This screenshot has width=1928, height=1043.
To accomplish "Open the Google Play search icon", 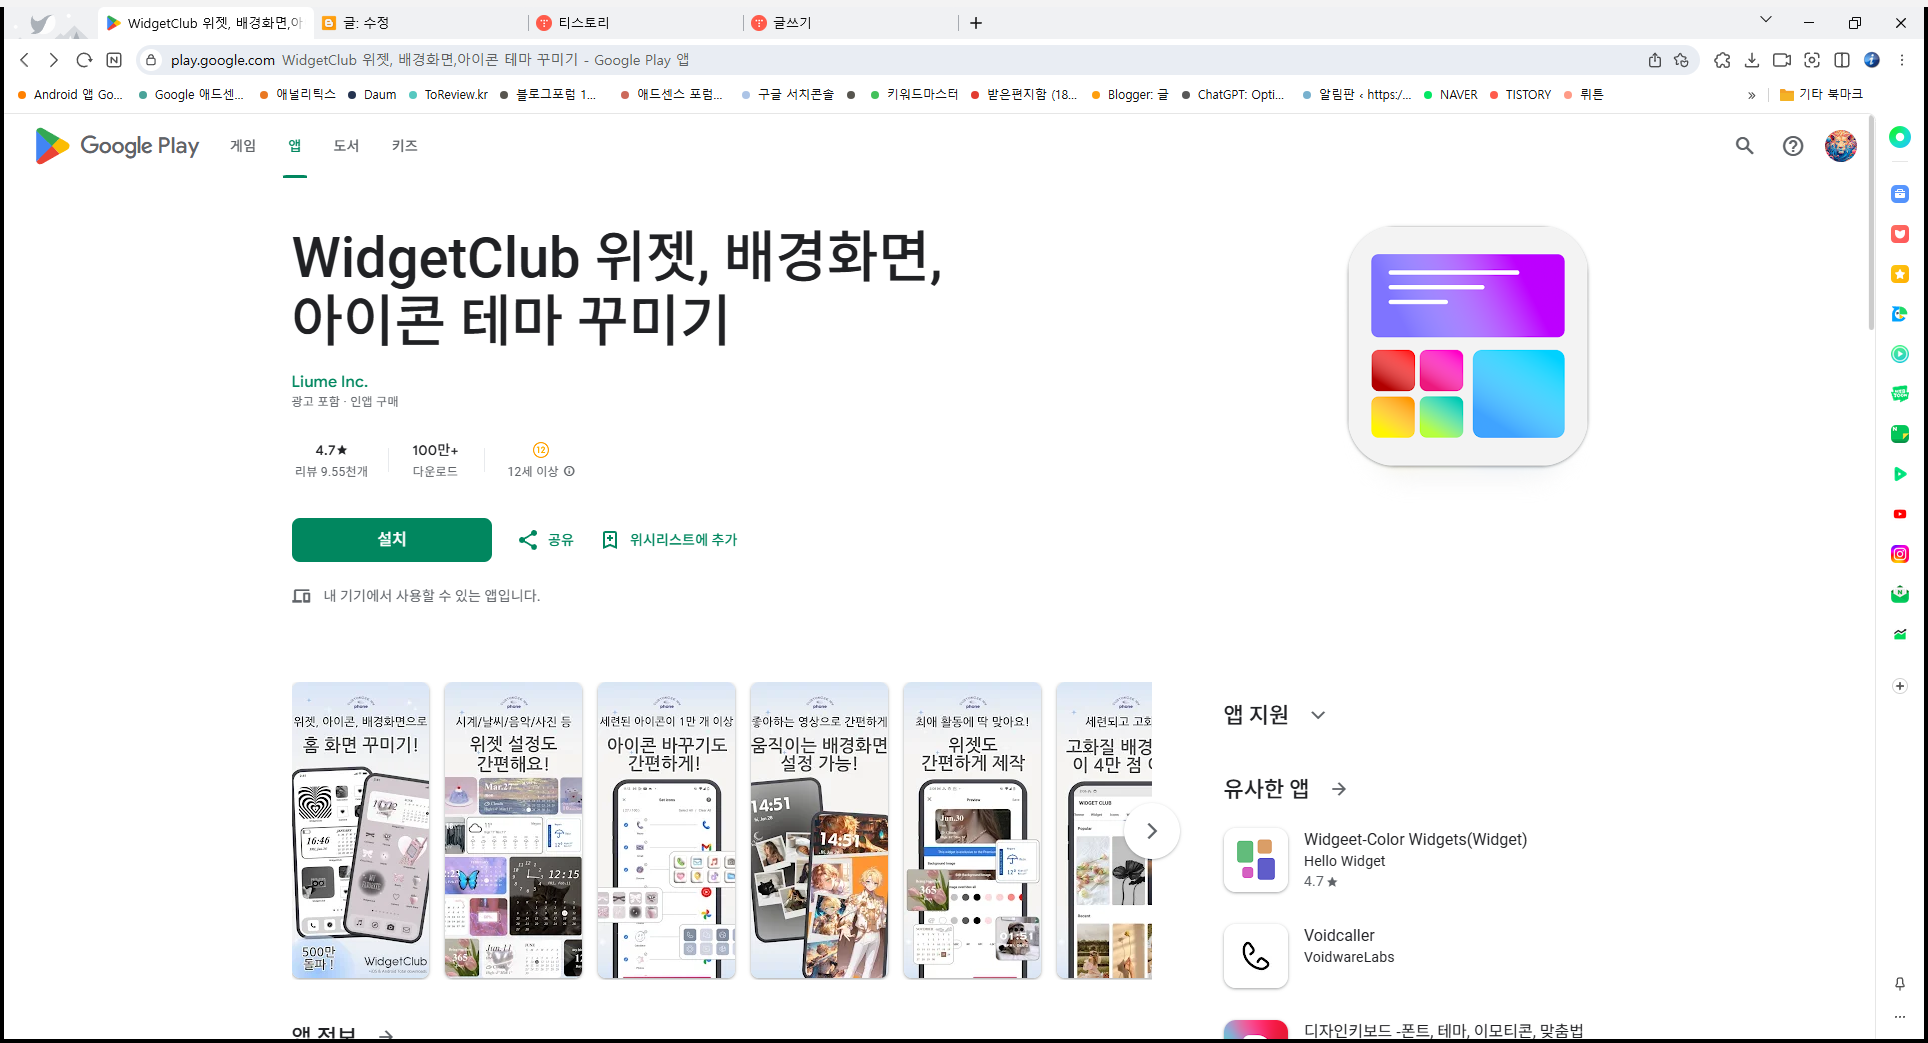I will (x=1744, y=146).
